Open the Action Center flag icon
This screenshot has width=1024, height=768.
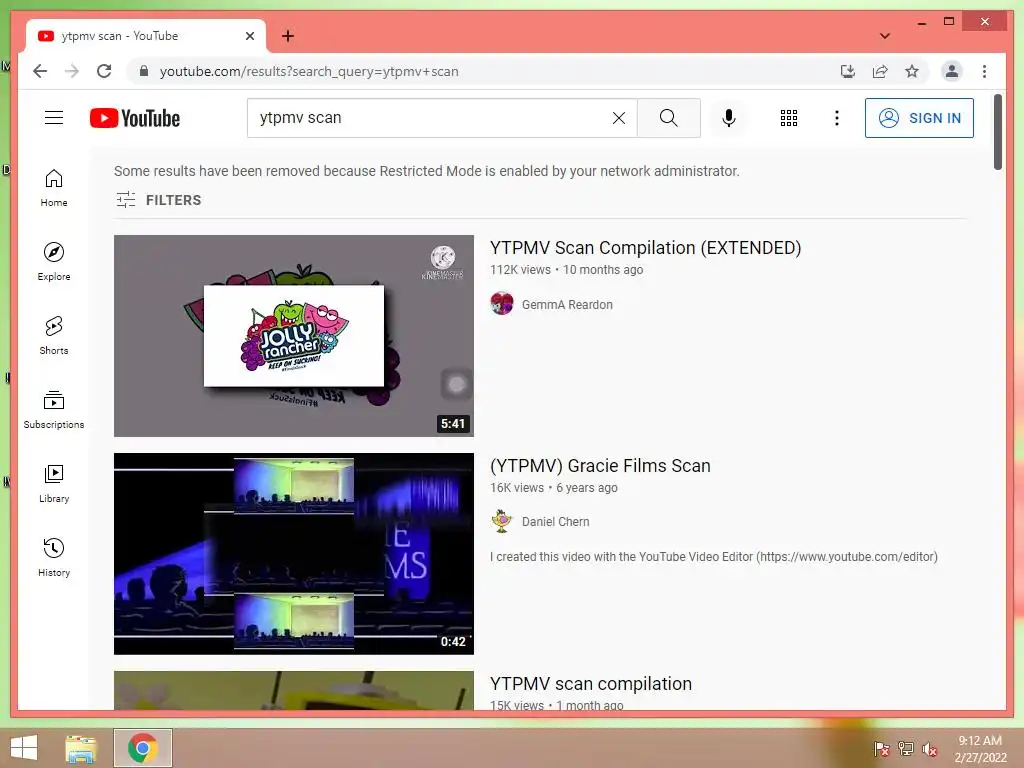(x=881, y=748)
